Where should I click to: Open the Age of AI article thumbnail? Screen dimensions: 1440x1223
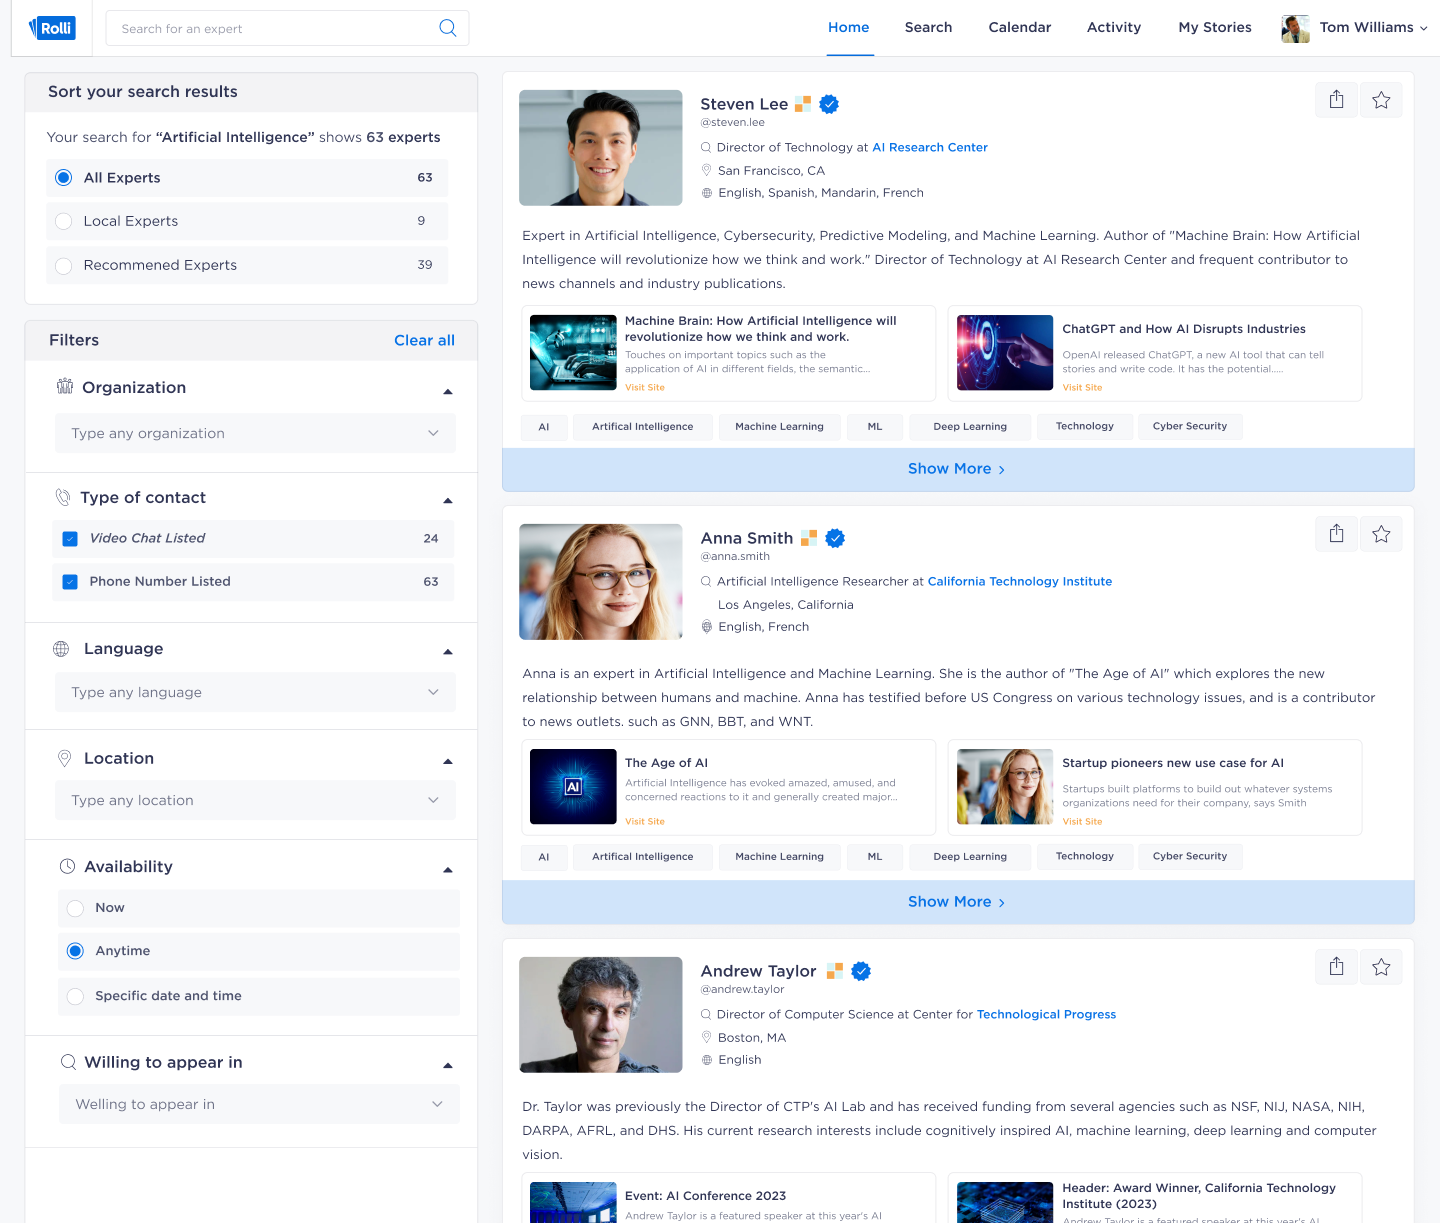click(573, 787)
